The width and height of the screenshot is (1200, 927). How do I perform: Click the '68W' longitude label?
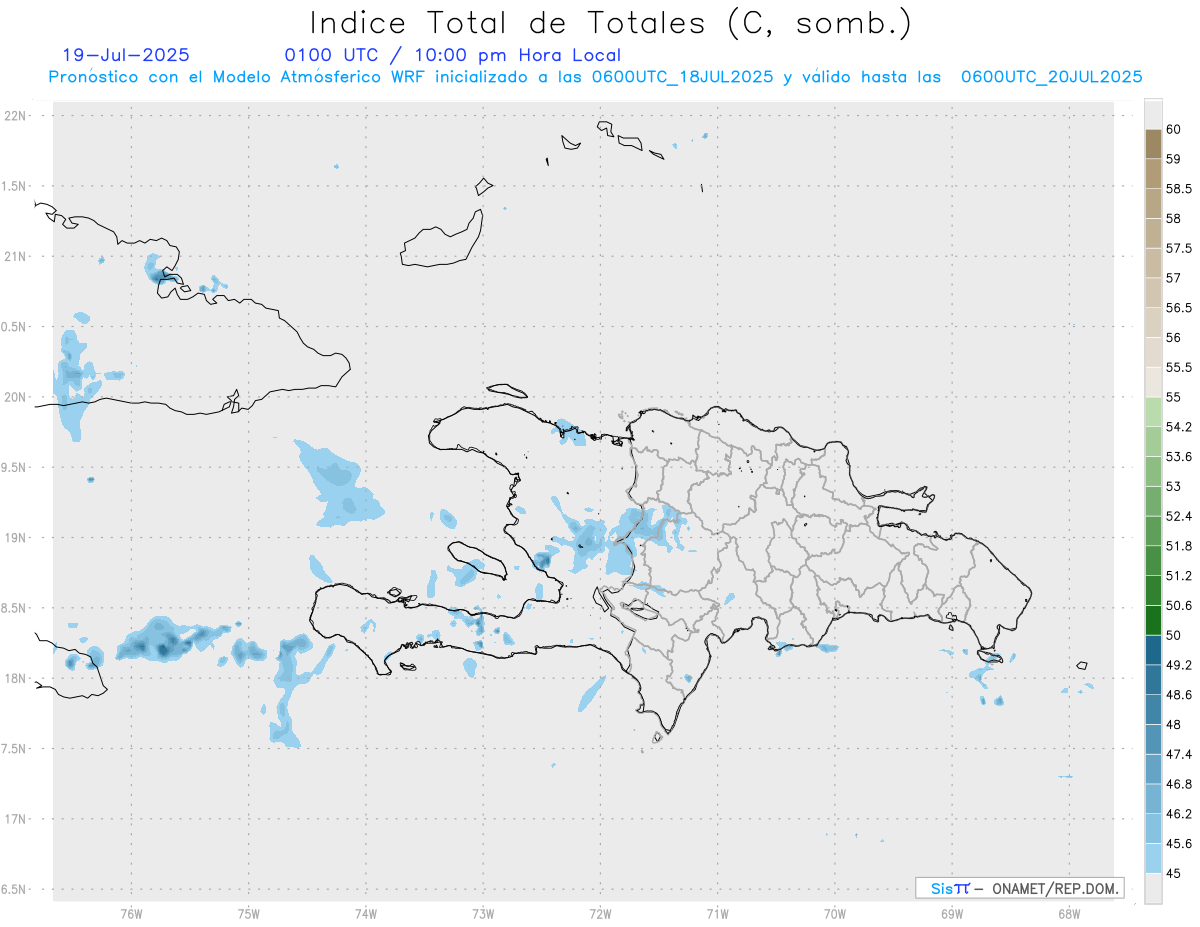(x=1069, y=913)
